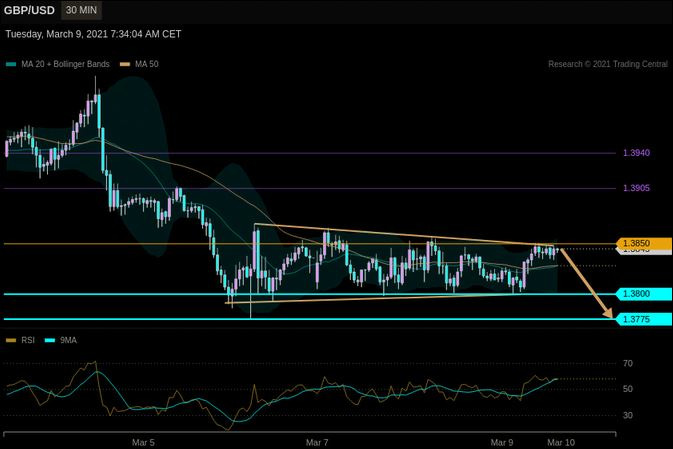Click the RSI legend color swatch
Image resolution: width=673 pixels, height=449 pixels.
11,340
